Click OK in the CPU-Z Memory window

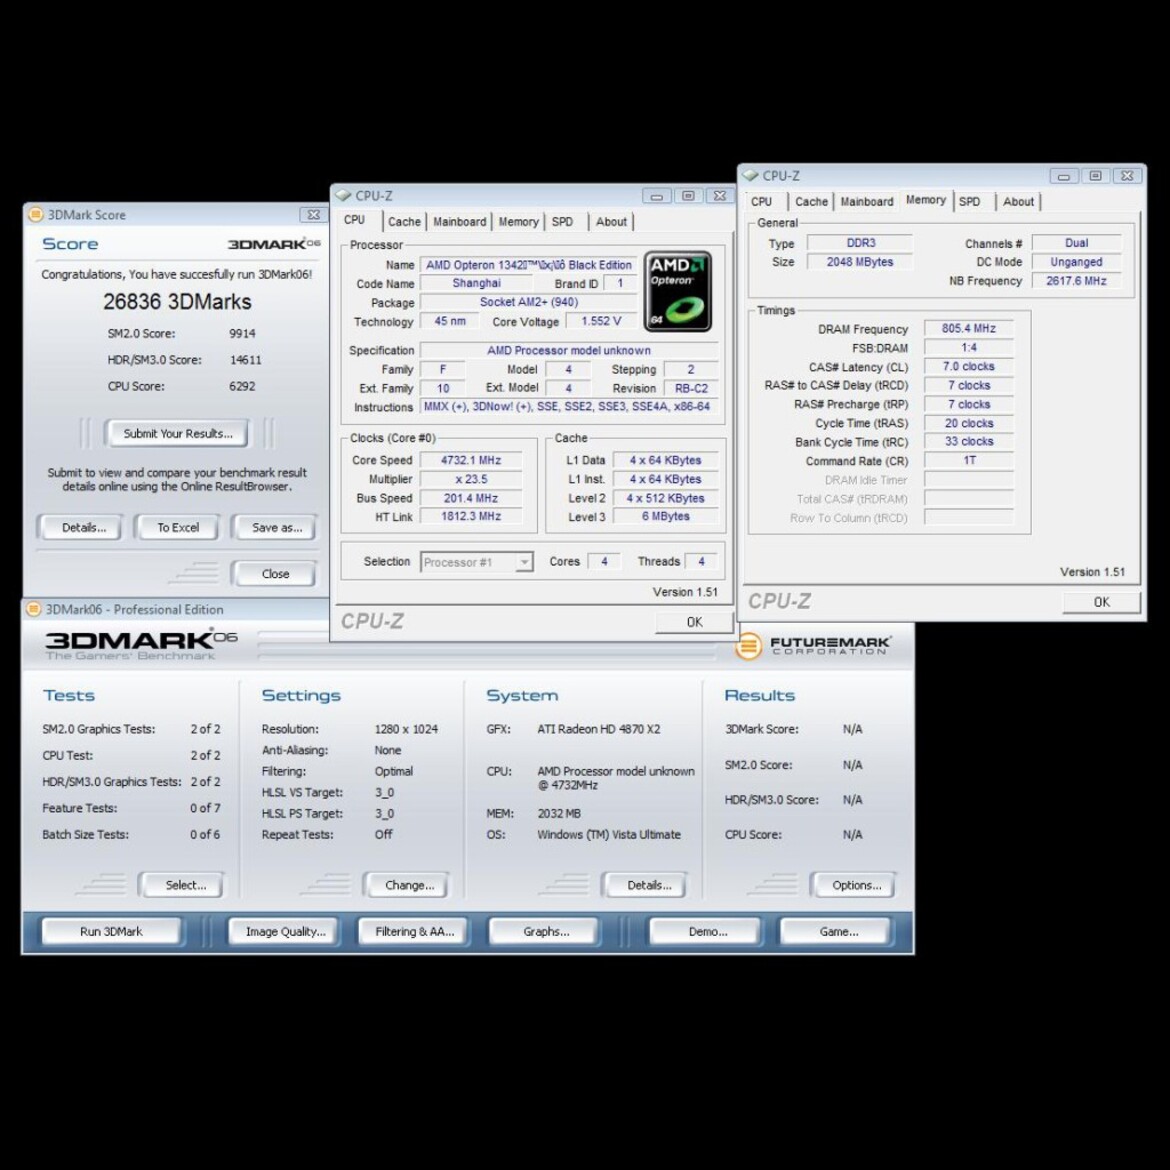click(x=1101, y=601)
